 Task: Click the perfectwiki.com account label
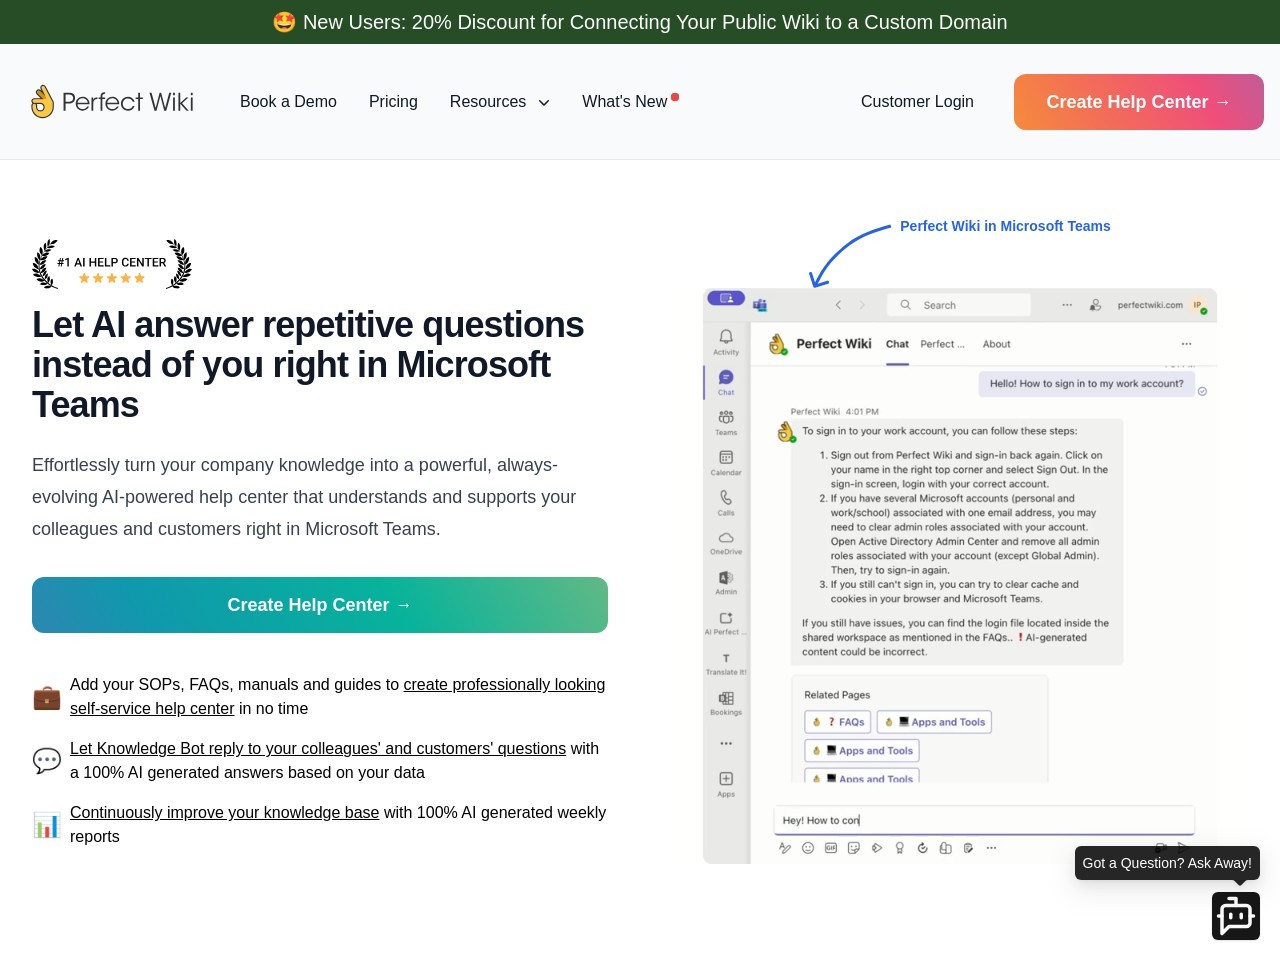[1150, 305]
